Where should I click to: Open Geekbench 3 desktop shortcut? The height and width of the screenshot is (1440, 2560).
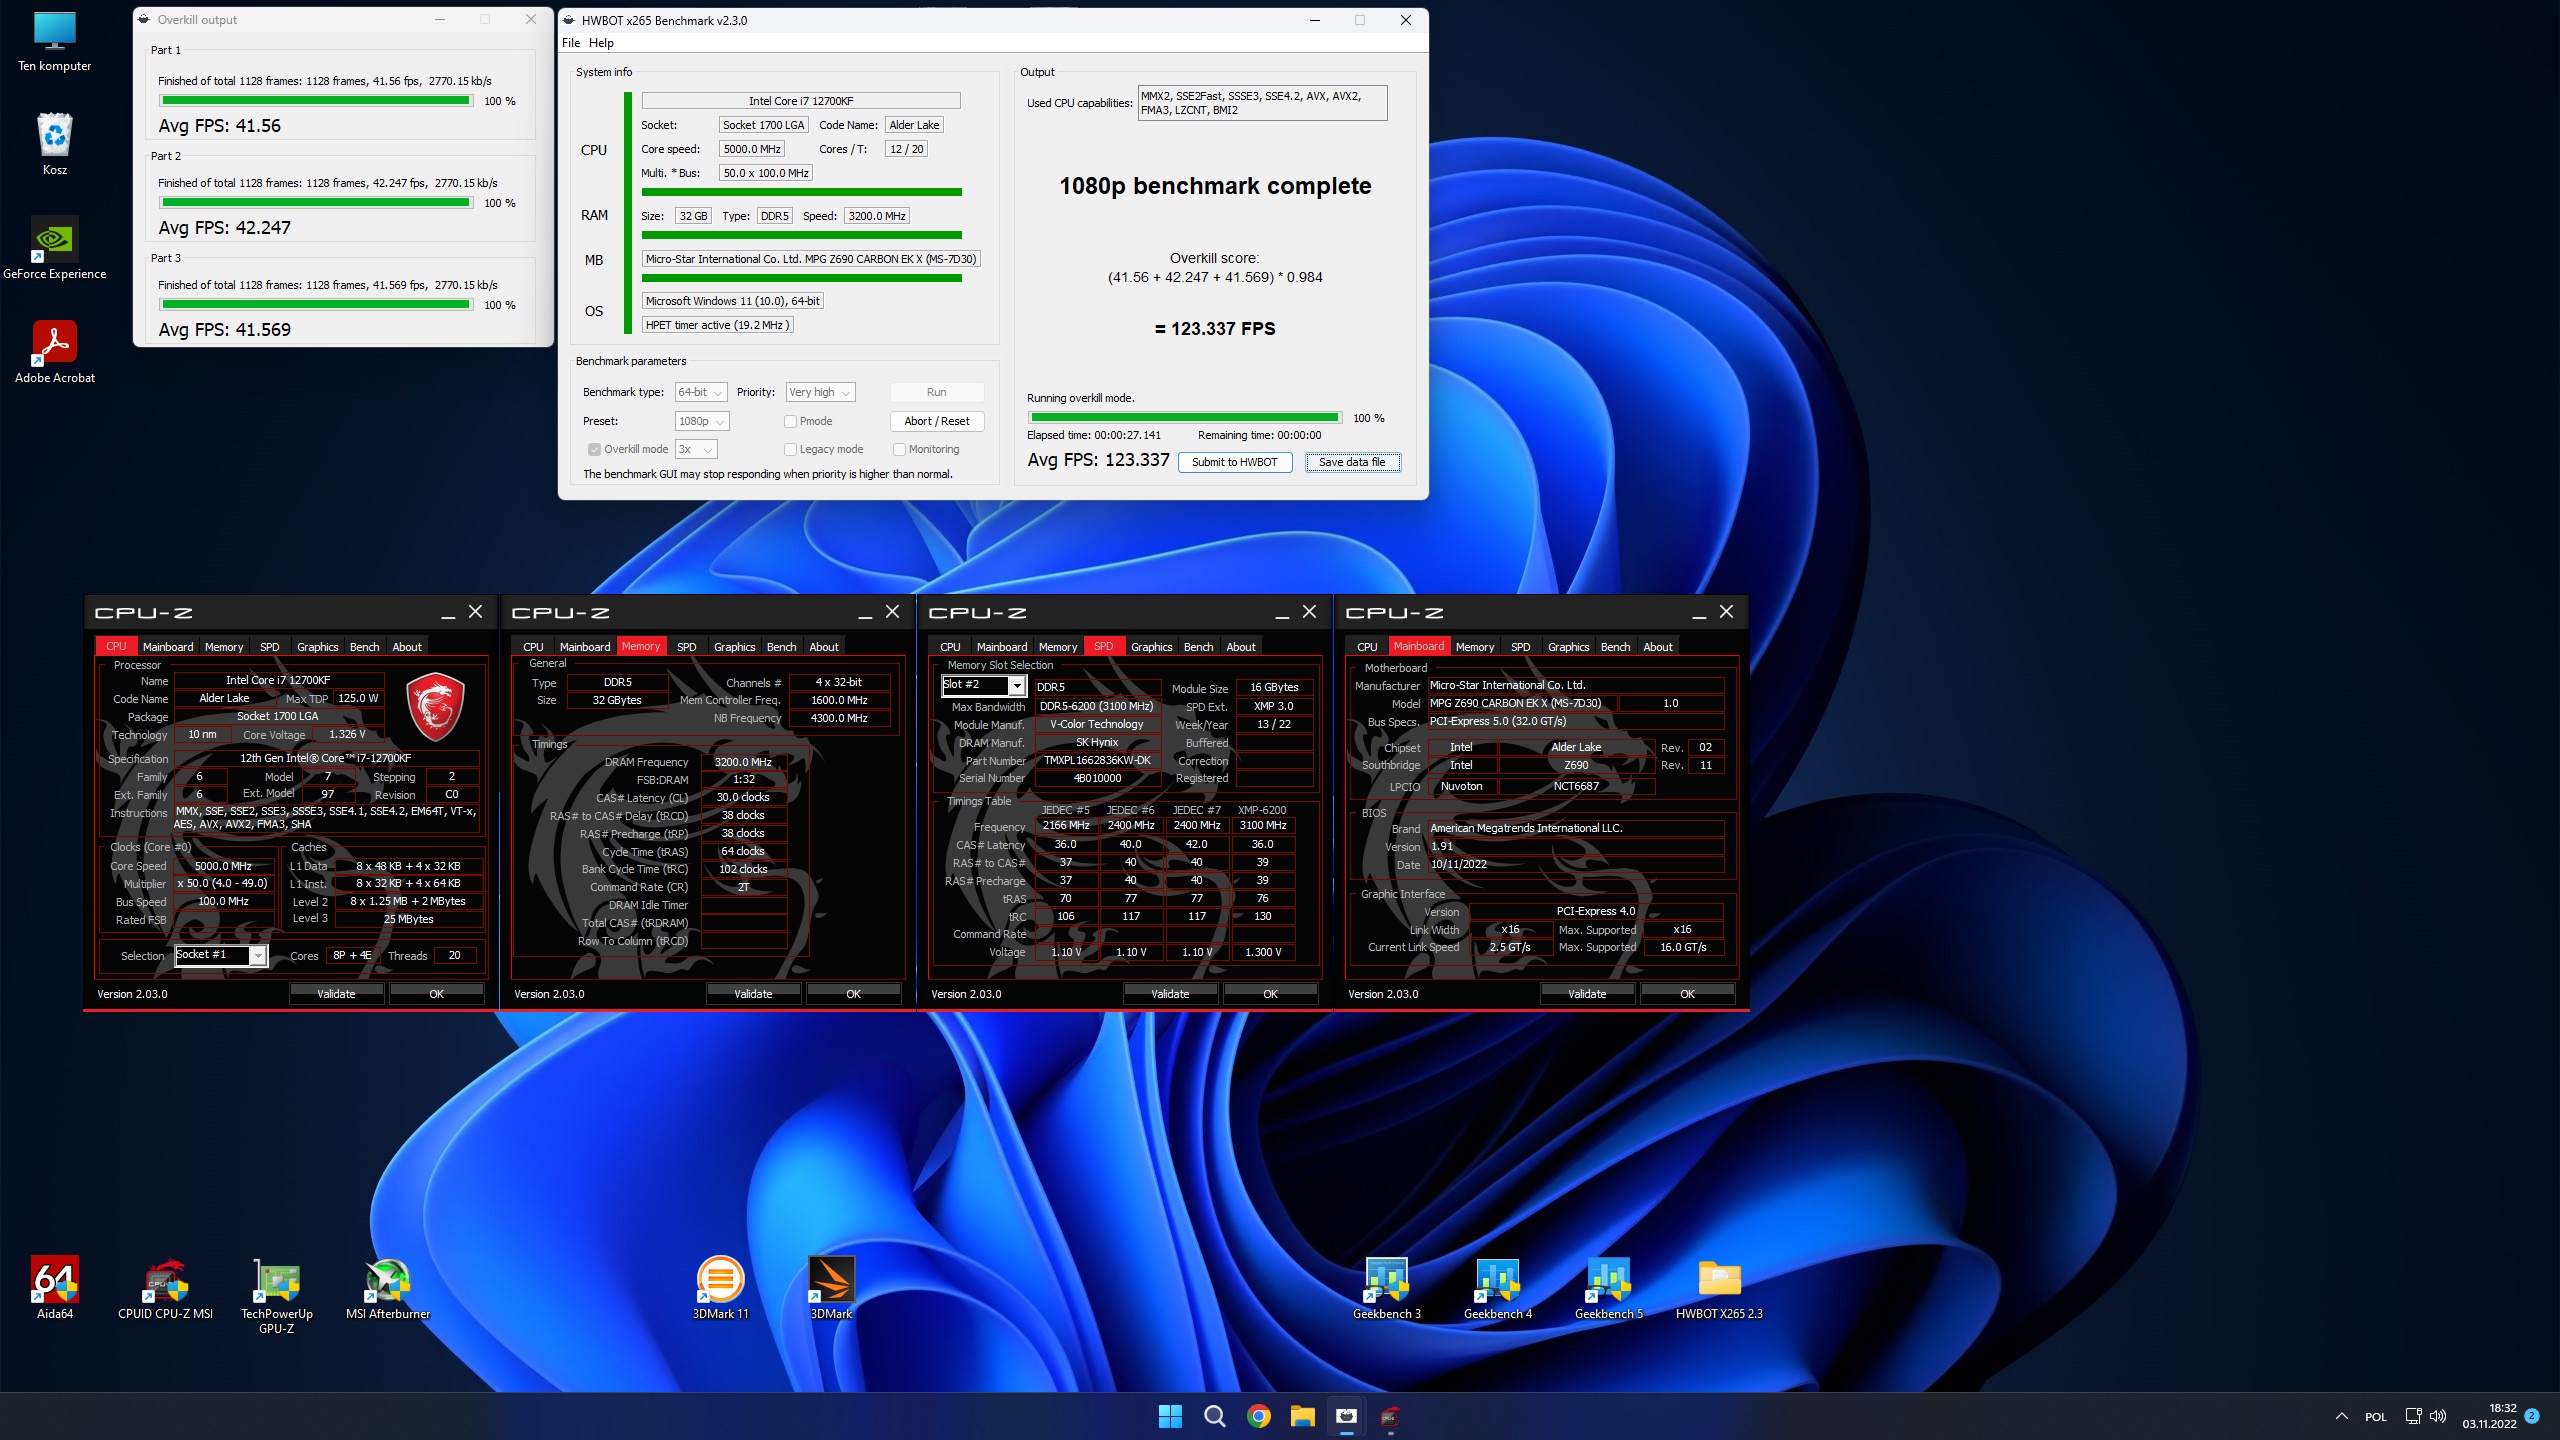[x=1387, y=1288]
